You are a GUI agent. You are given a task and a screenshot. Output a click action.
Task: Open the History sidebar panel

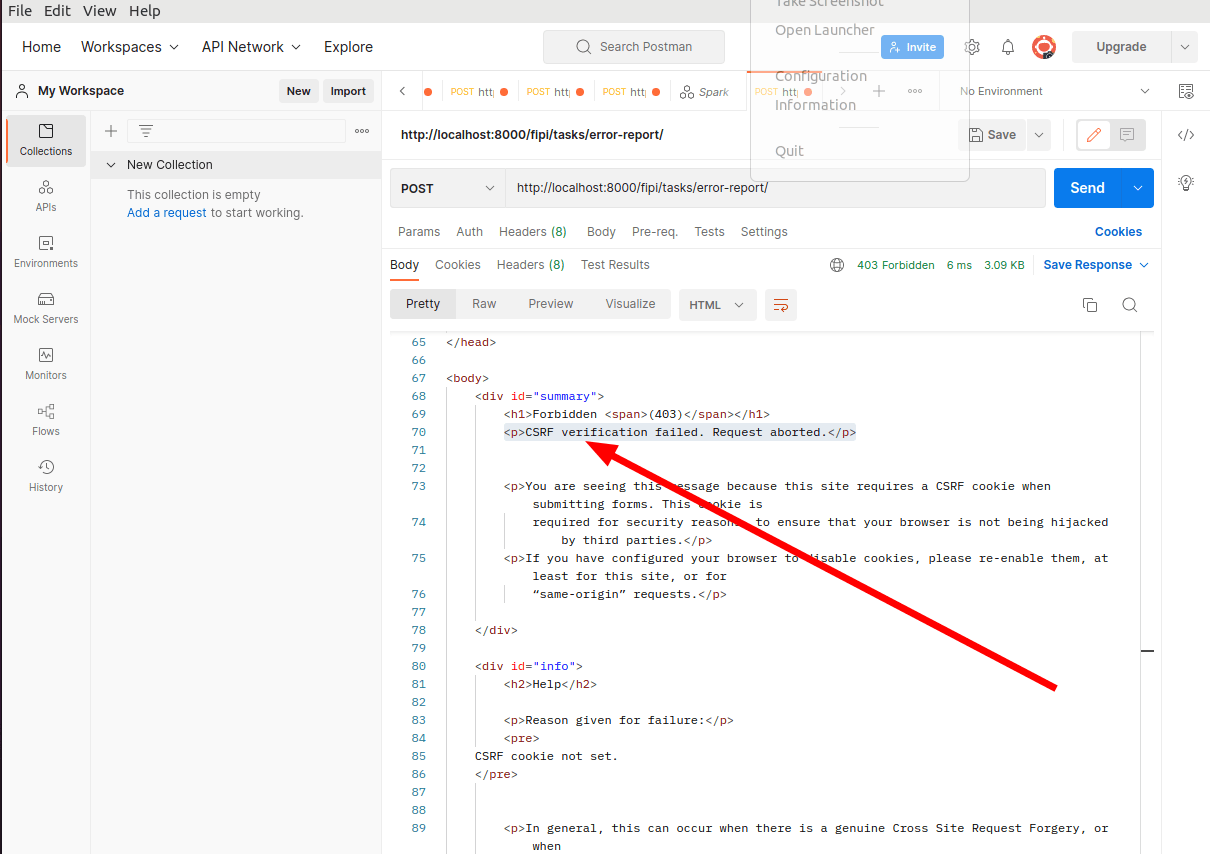click(46, 476)
